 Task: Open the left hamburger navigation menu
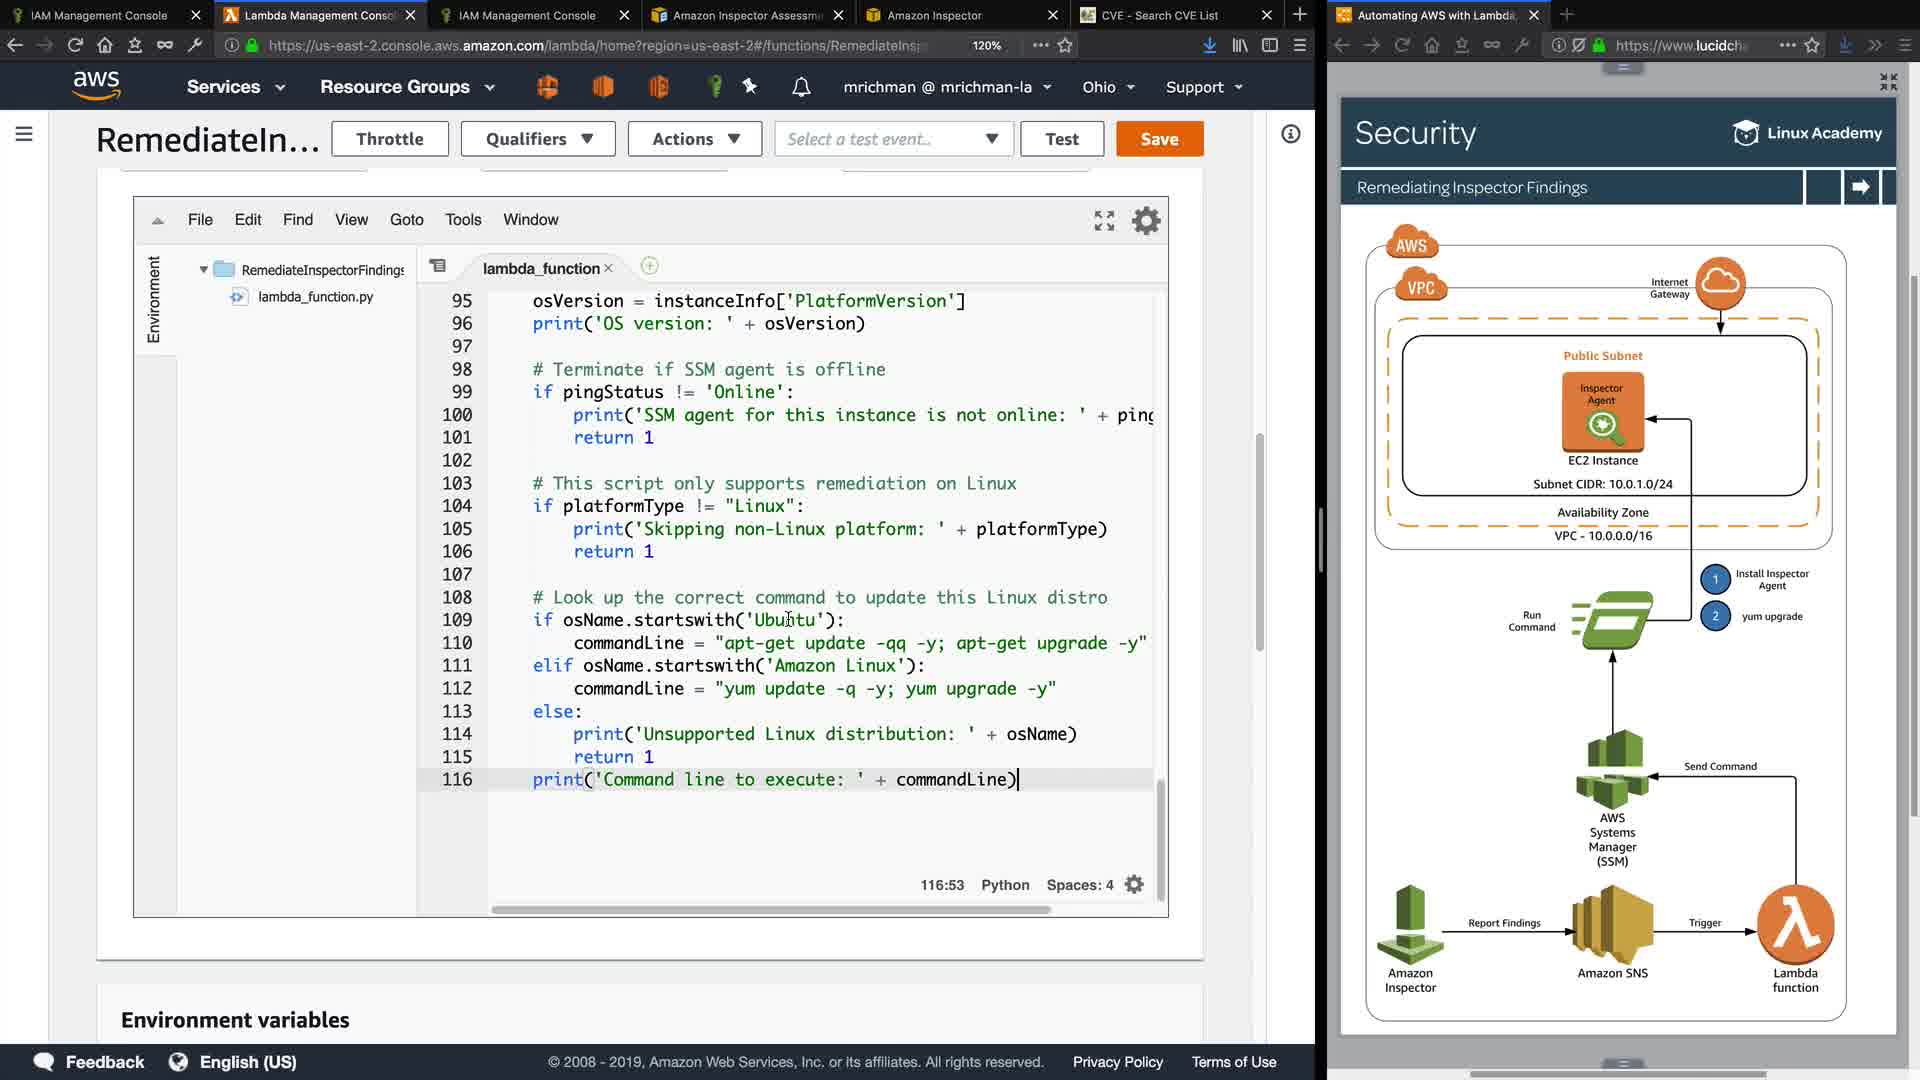[24, 134]
